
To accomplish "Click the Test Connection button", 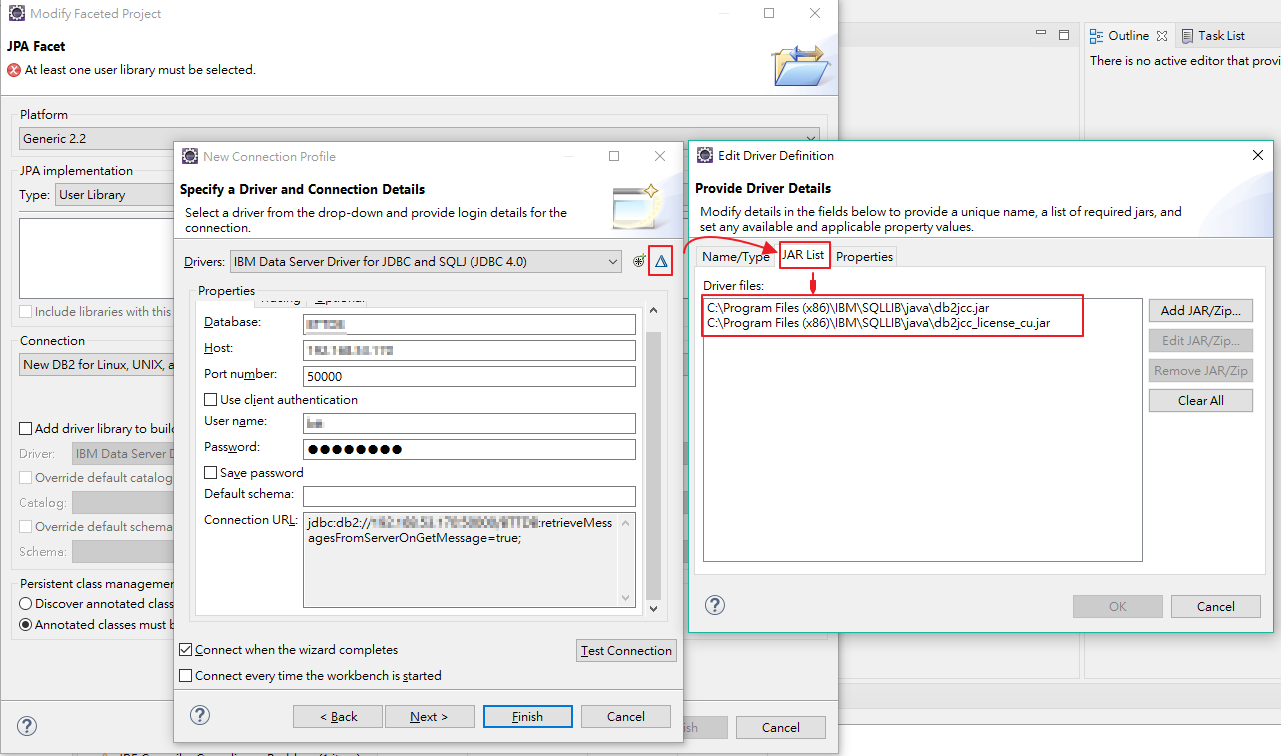I will pyautogui.click(x=626, y=650).
